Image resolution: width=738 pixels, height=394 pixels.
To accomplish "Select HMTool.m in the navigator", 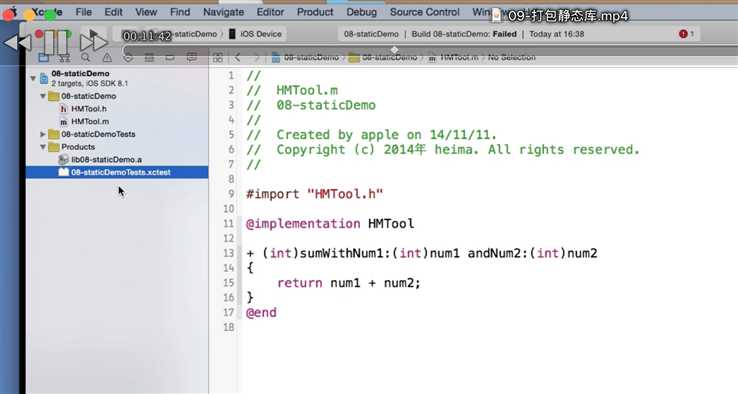I will [x=117, y=121].
